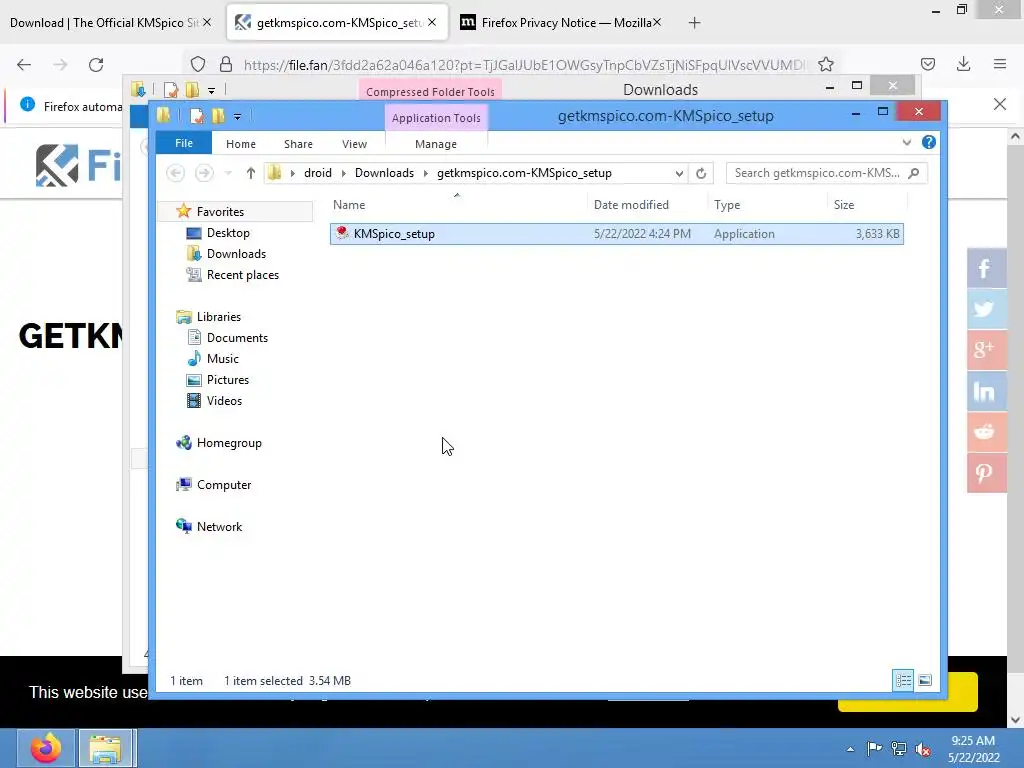Open the File ribbon tab
The image size is (1024, 768).
(x=184, y=144)
